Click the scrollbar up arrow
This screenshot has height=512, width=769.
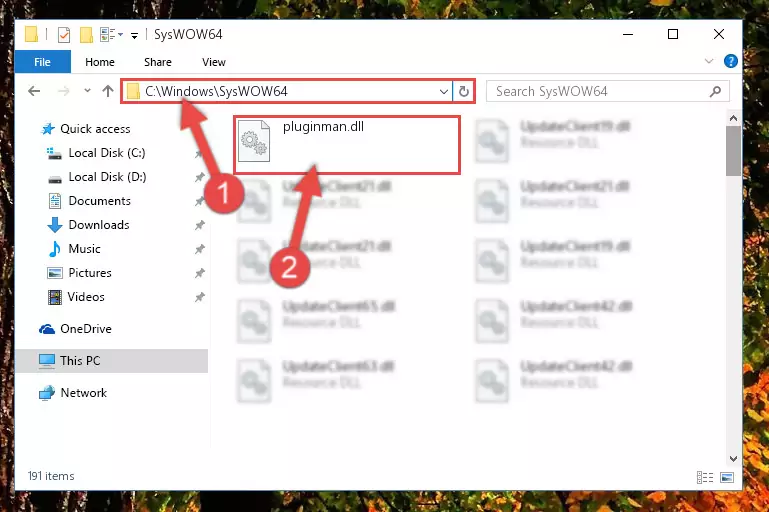(733, 118)
